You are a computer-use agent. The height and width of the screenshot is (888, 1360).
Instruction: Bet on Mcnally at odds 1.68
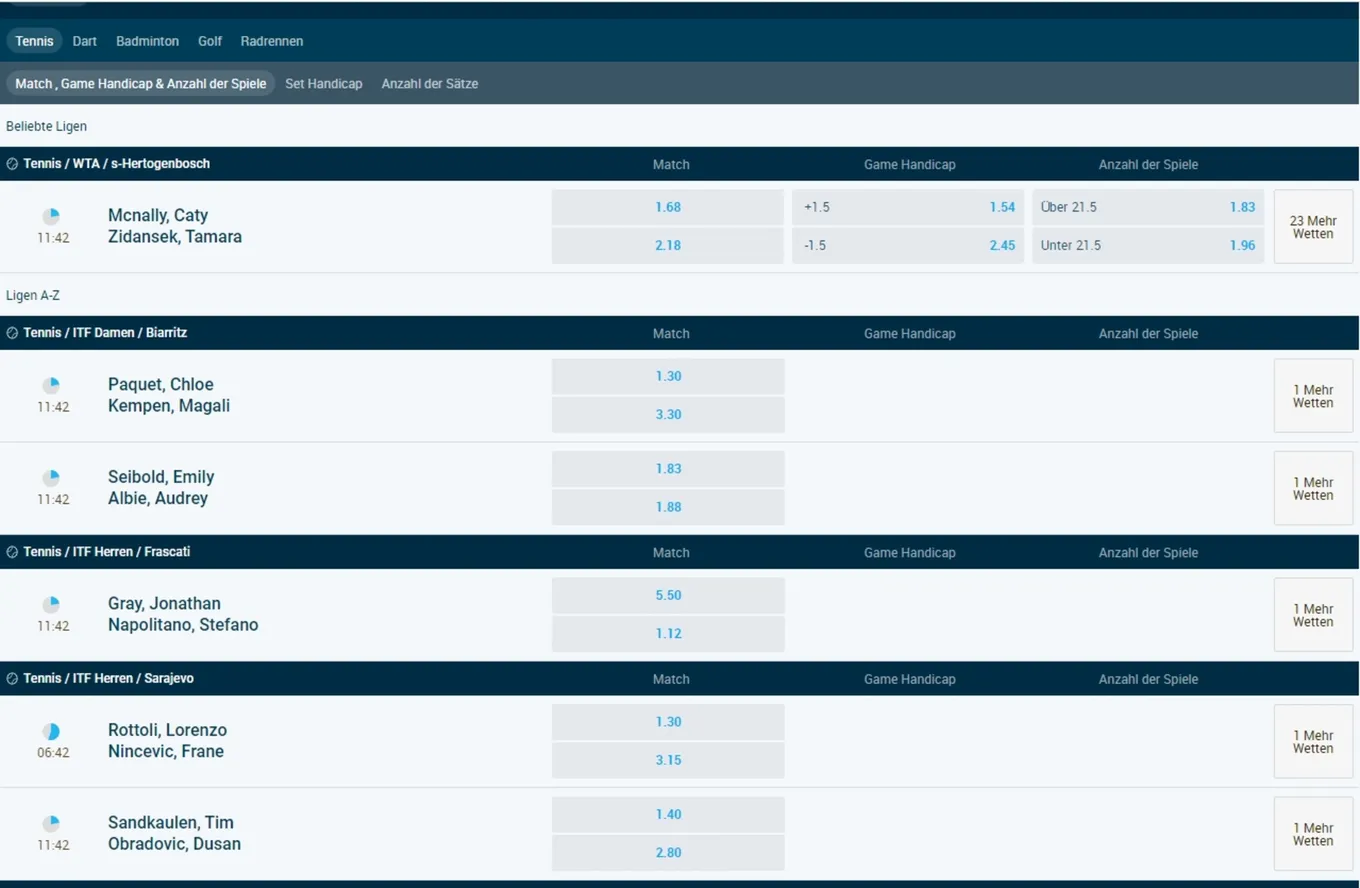[x=668, y=207]
